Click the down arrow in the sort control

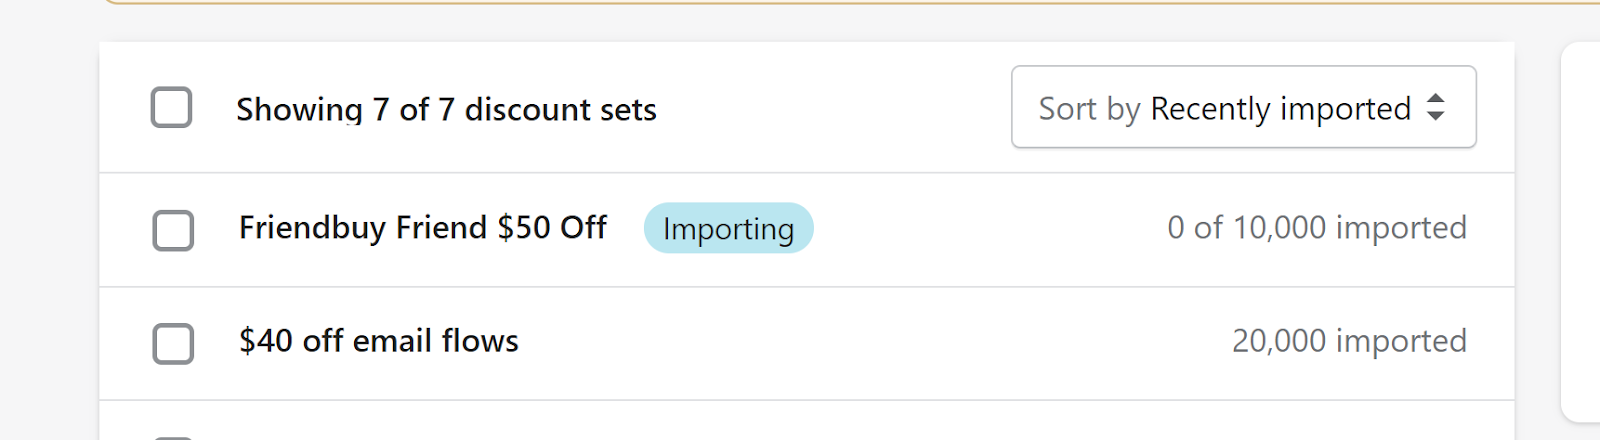pos(1435,116)
